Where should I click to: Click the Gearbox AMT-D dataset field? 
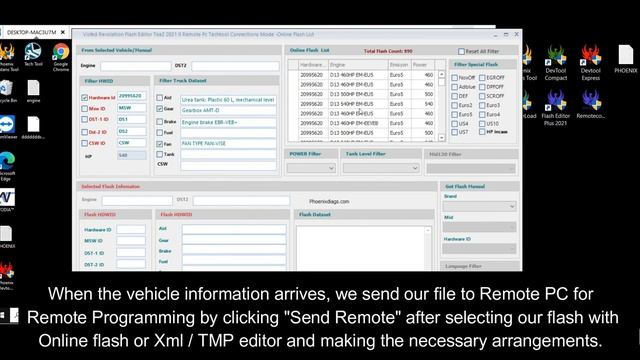[x=228, y=111]
